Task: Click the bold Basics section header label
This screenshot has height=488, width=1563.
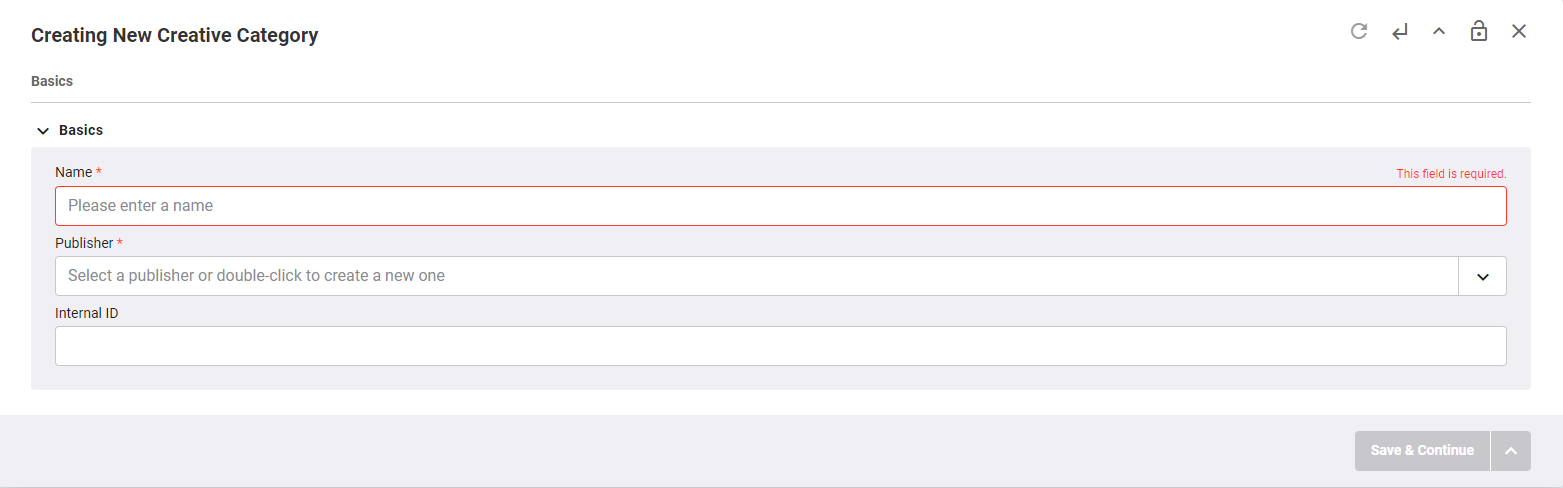Action: point(81,130)
